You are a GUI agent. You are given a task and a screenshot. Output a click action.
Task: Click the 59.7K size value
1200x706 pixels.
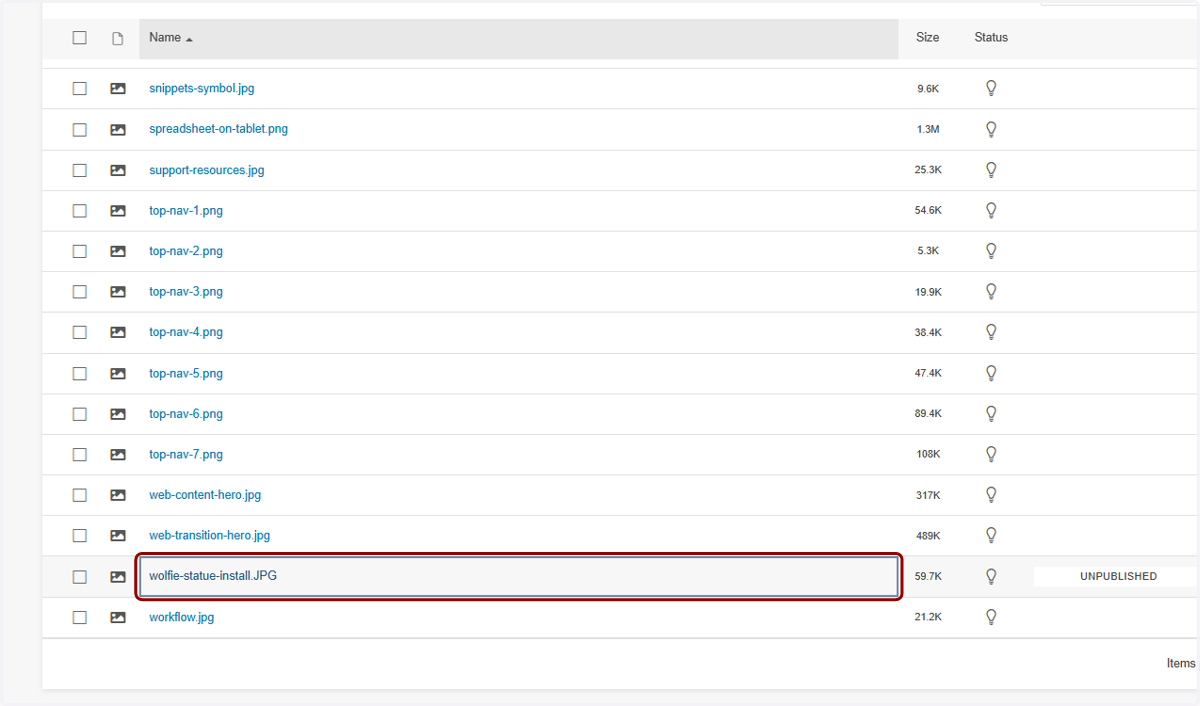pyautogui.click(x=928, y=576)
